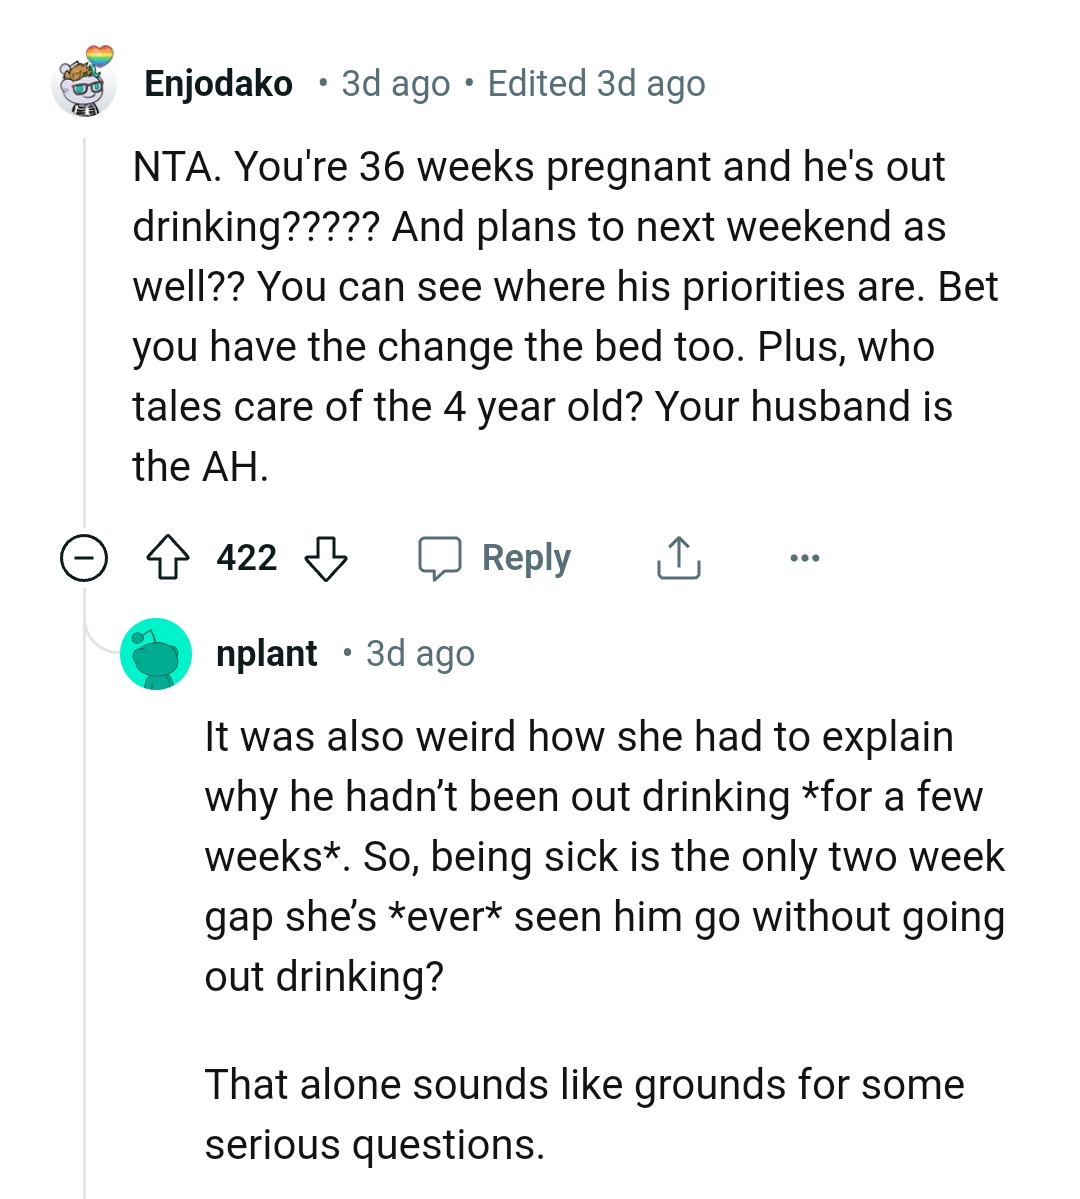This screenshot has height=1199, width=1080.
Task: Select the comment thread indent line
Action: click(x=86, y=300)
